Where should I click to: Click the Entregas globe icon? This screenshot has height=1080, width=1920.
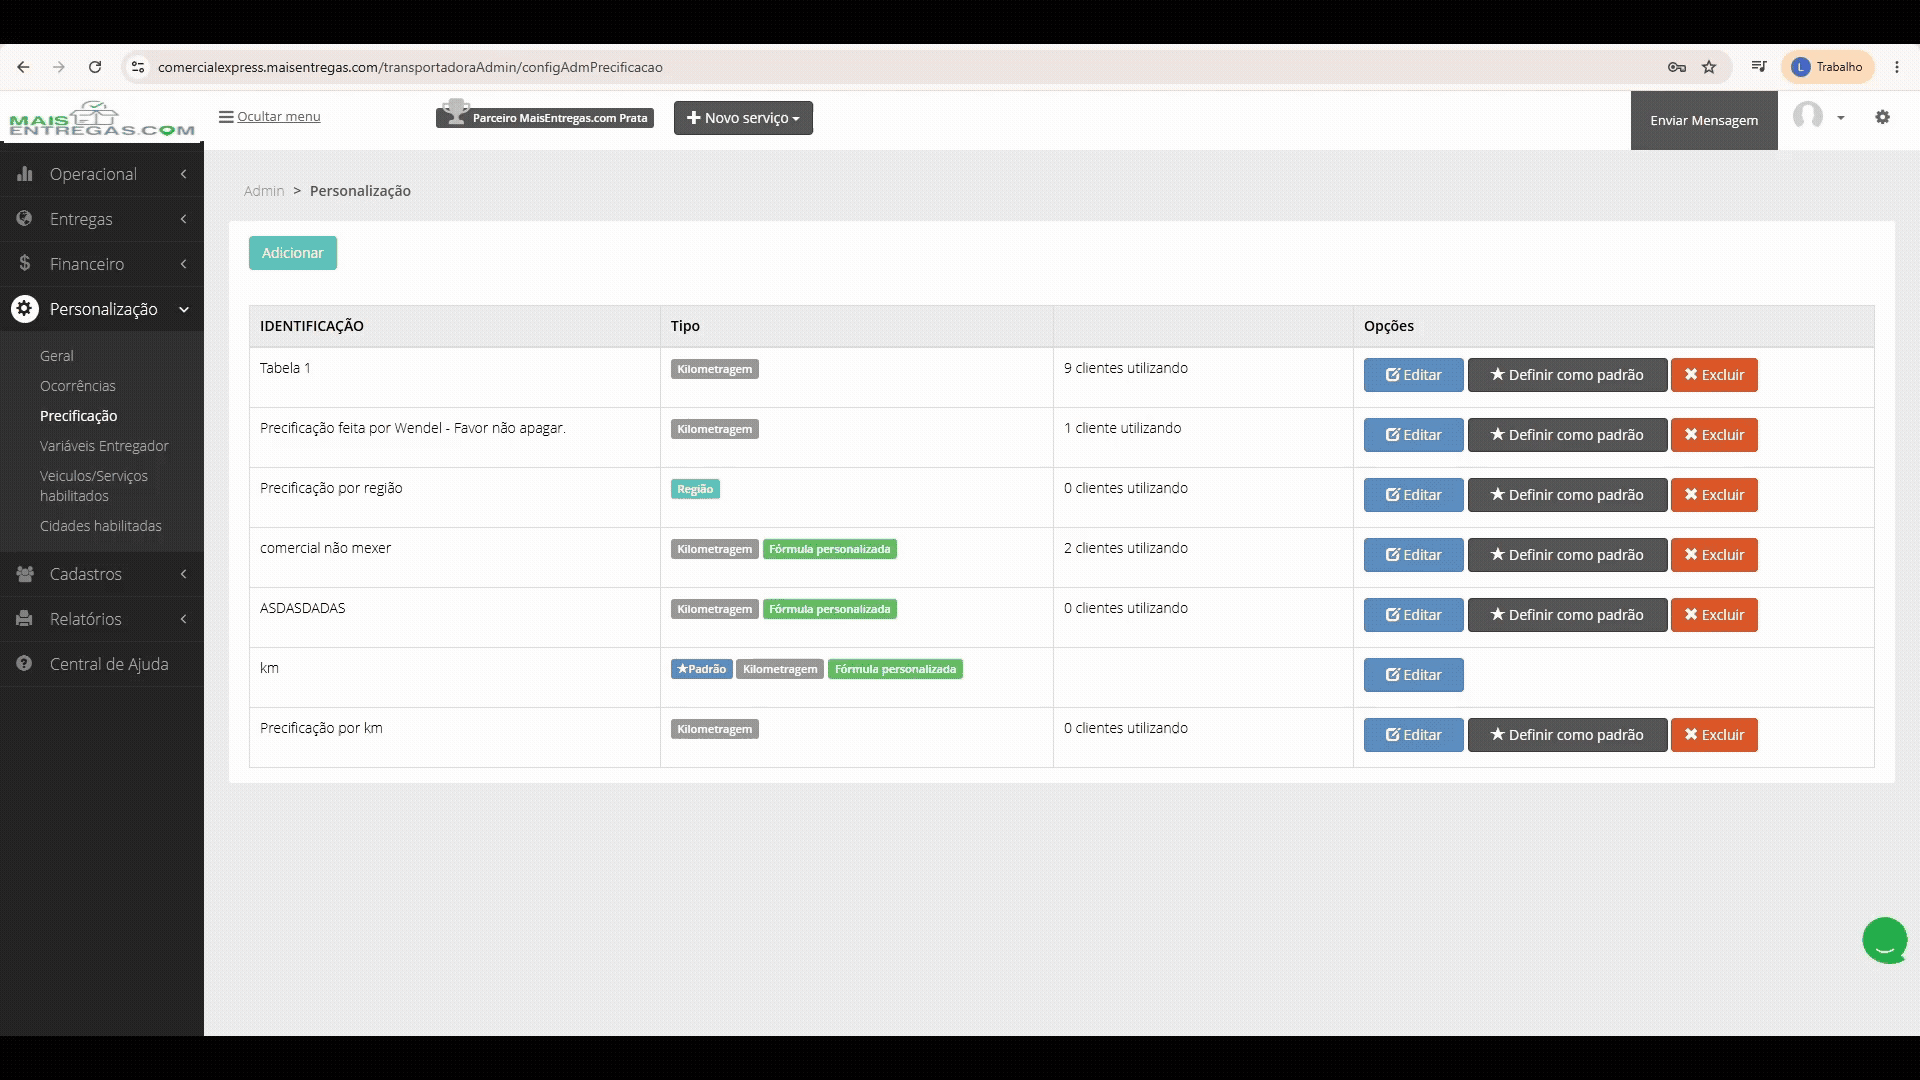click(x=25, y=218)
